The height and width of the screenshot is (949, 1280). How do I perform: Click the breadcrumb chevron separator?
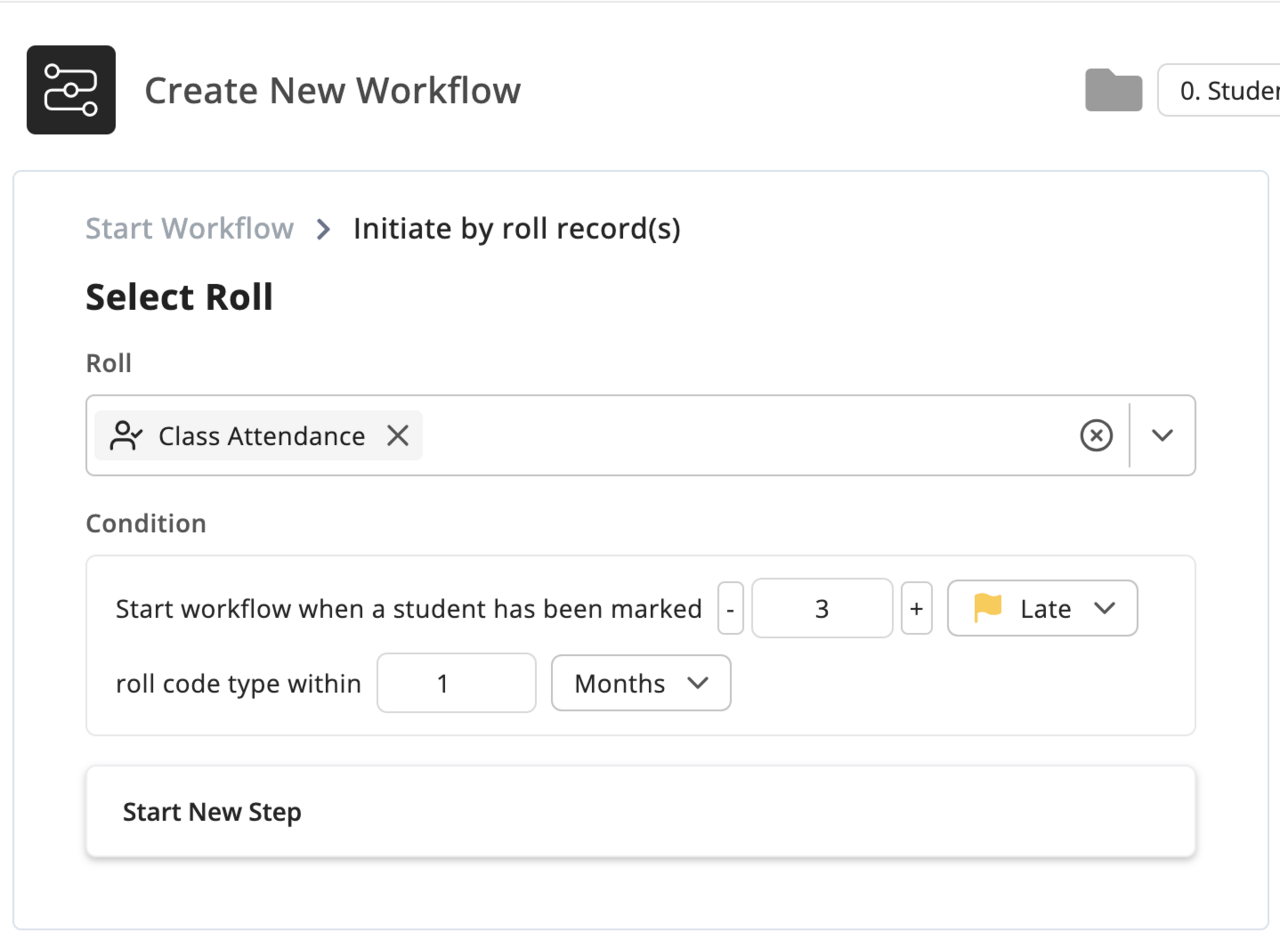323,229
